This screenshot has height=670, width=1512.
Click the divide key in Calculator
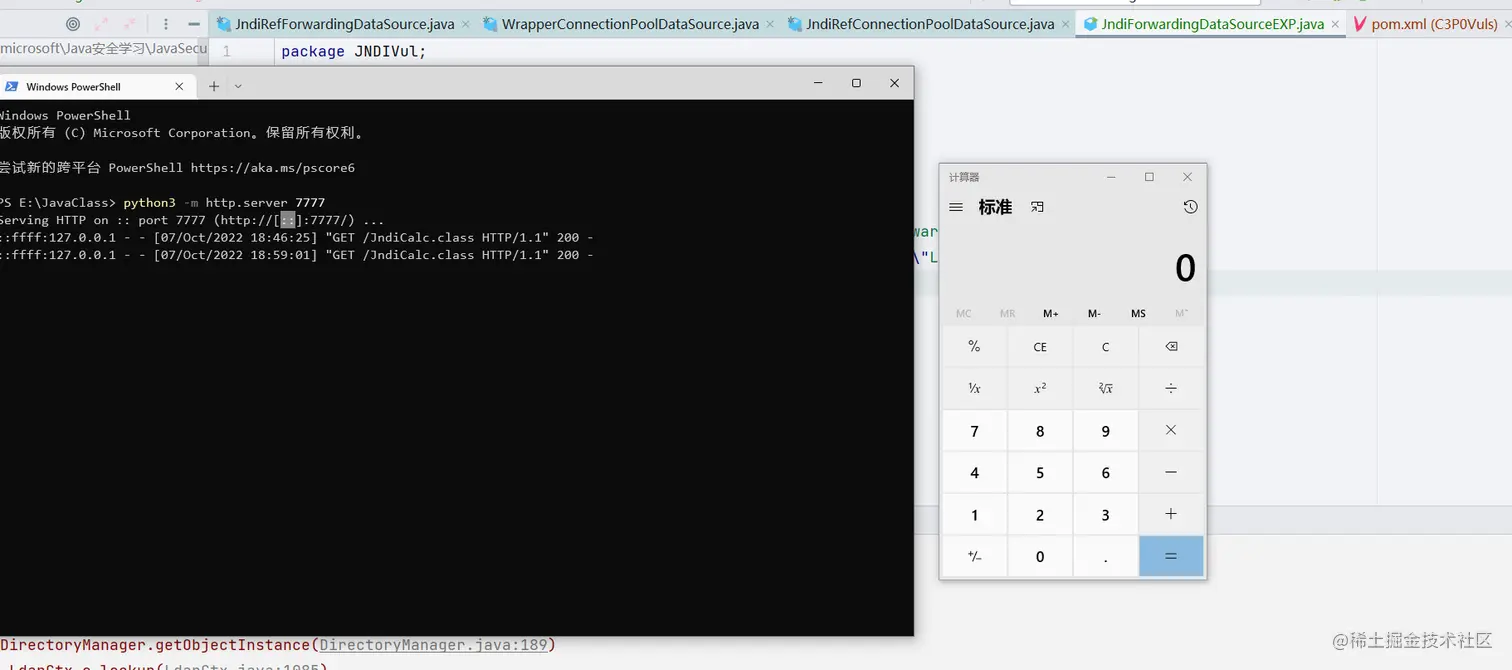[x=1171, y=388]
